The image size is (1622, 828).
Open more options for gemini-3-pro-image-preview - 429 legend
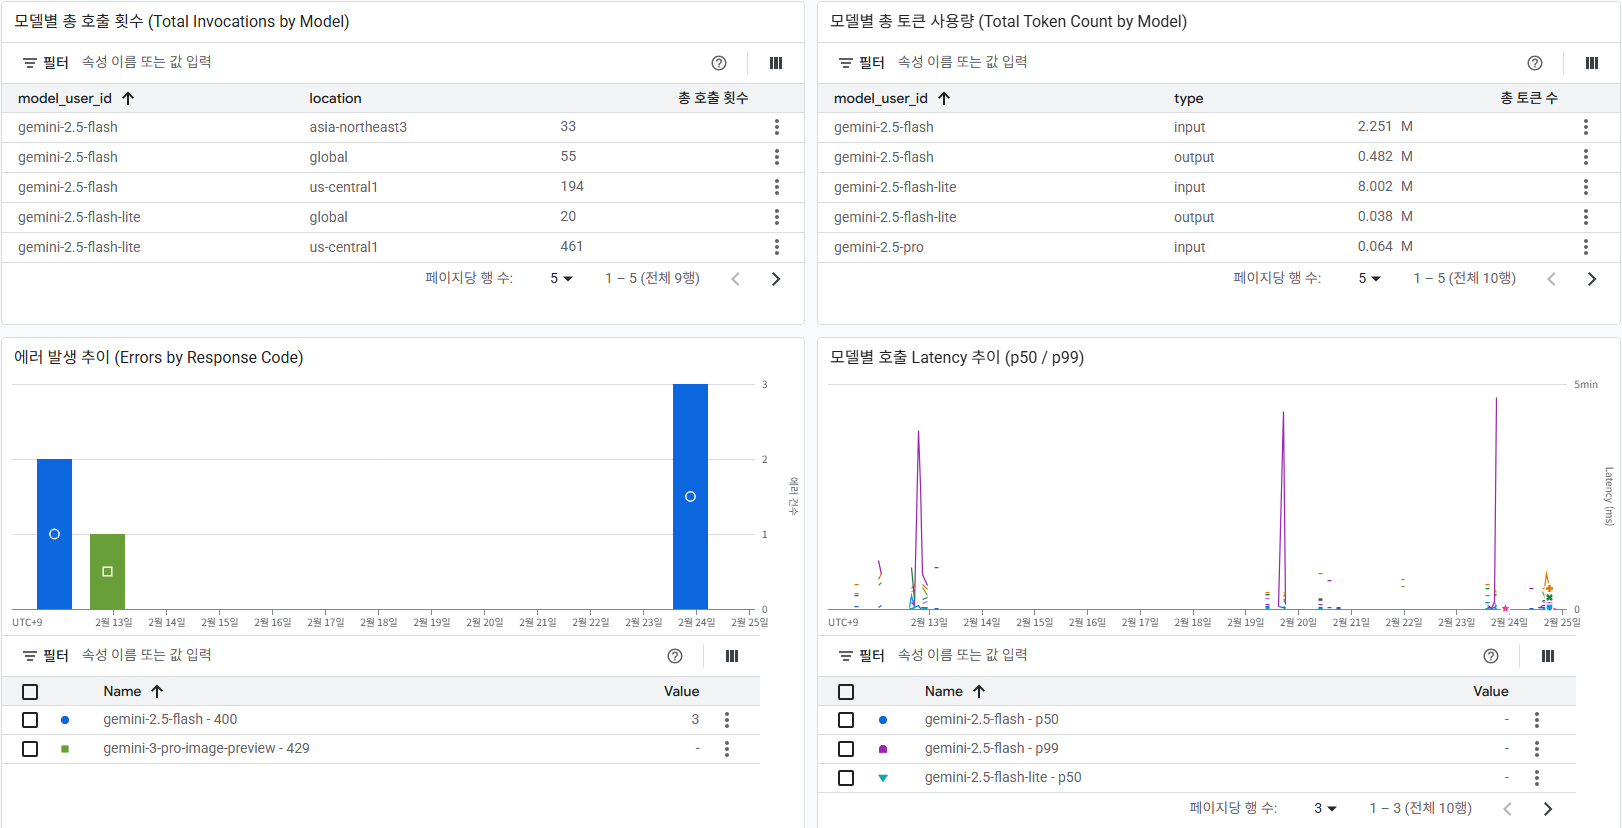(727, 749)
